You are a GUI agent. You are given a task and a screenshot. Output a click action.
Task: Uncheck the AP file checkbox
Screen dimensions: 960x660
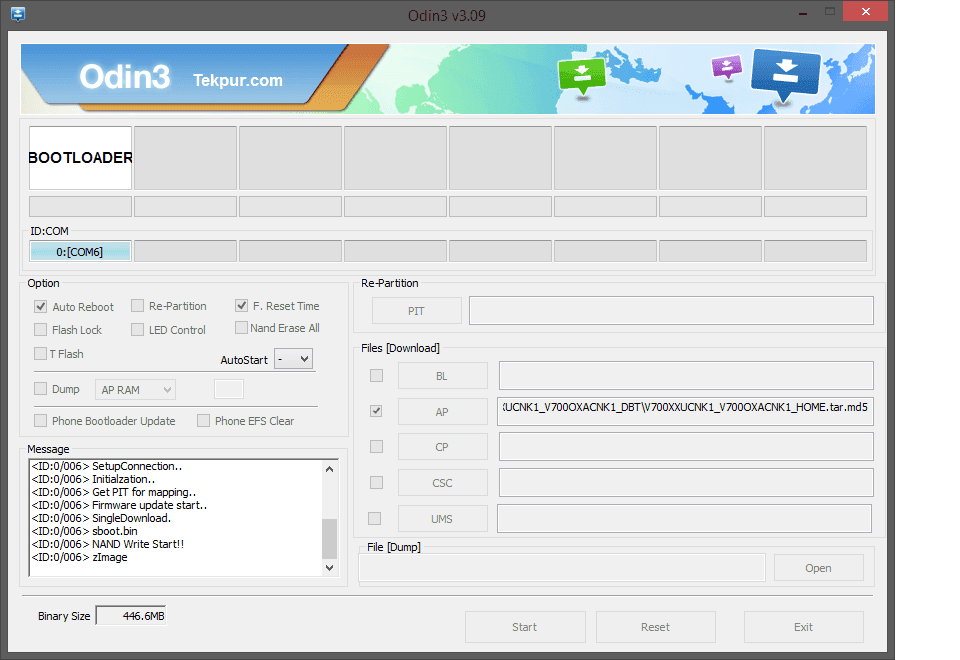click(377, 411)
